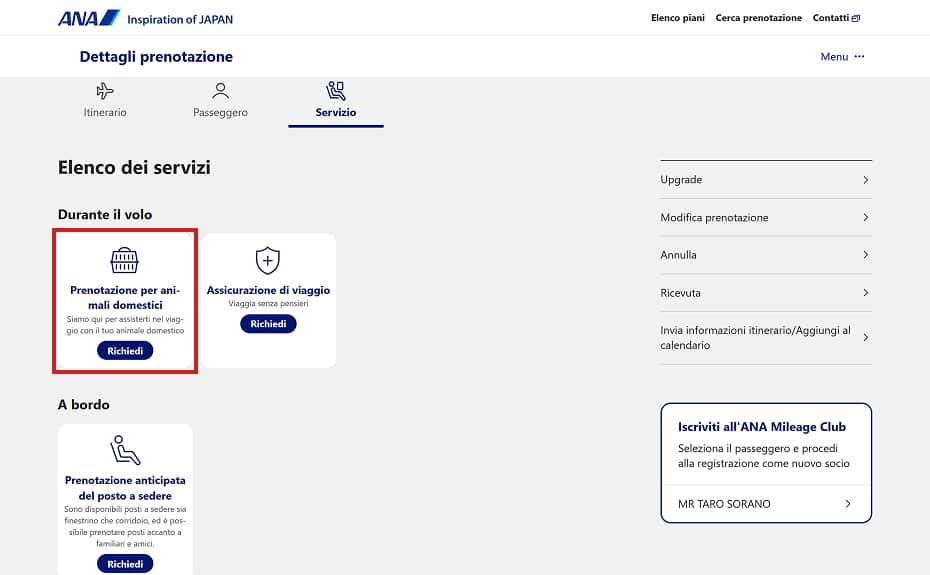Click the airplane Itinerario icon
The height and width of the screenshot is (575, 930).
[x=105, y=91]
